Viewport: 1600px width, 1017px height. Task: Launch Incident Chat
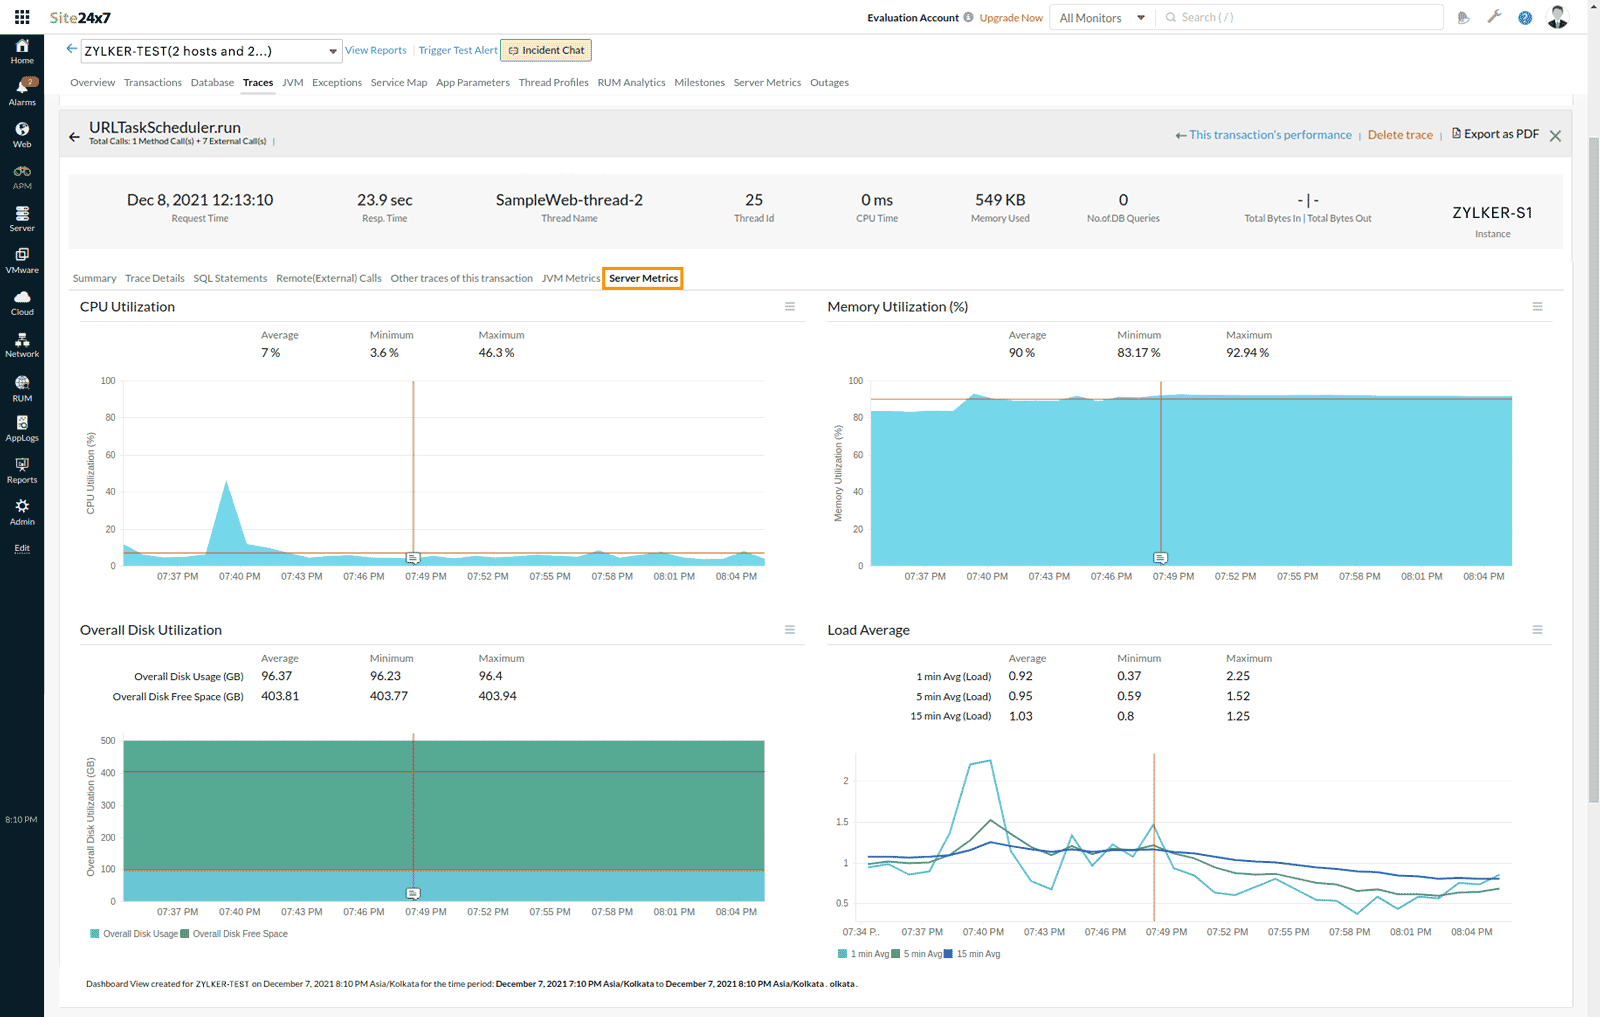click(x=545, y=50)
